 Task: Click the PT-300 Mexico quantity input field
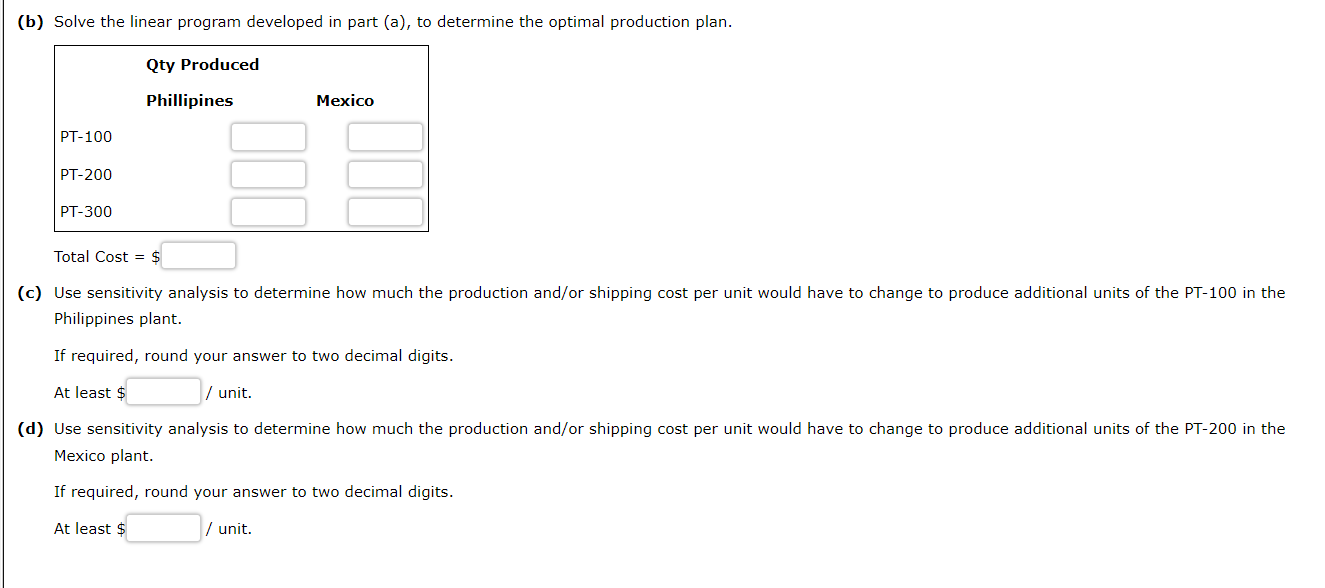coord(385,211)
